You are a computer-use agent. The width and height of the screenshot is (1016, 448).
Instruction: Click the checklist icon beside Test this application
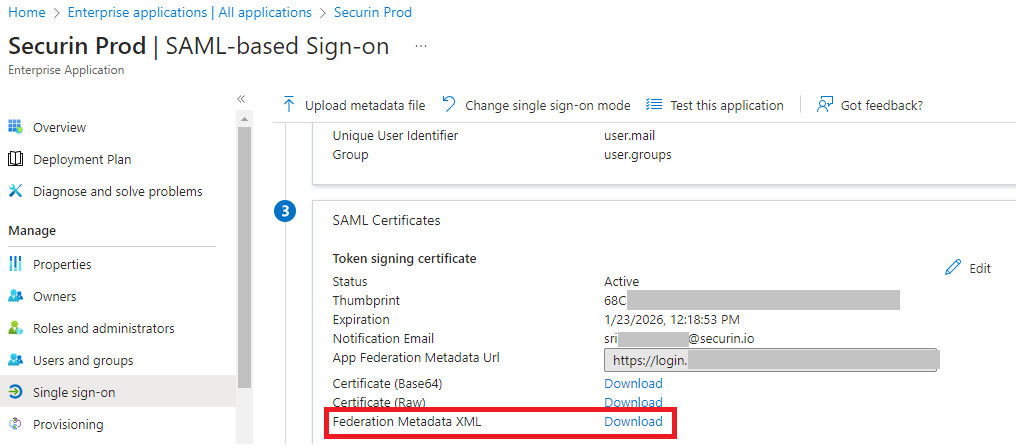click(654, 105)
